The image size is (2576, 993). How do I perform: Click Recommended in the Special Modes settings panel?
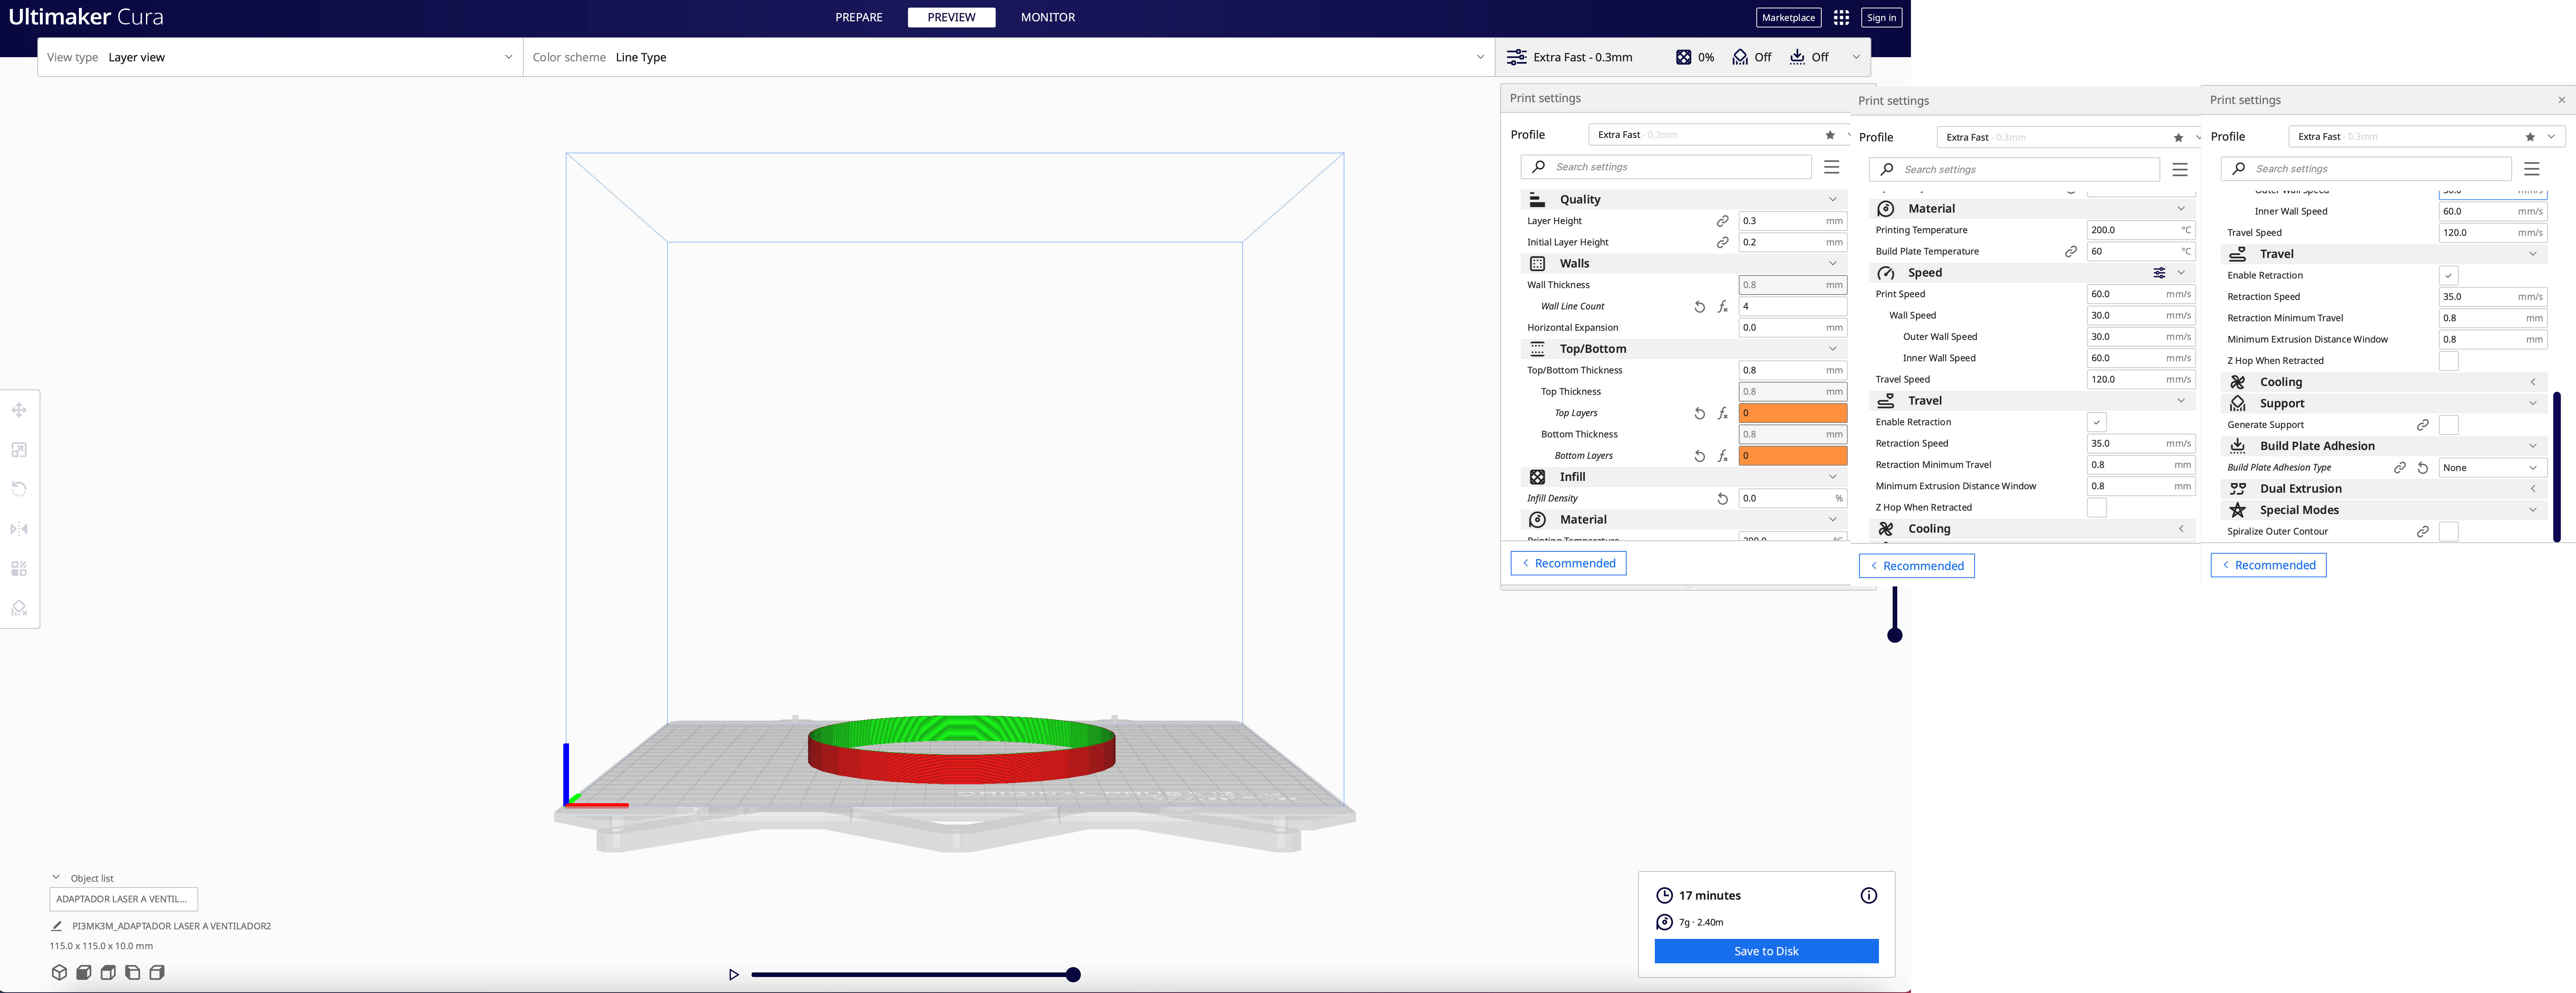tap(2268, 566)
